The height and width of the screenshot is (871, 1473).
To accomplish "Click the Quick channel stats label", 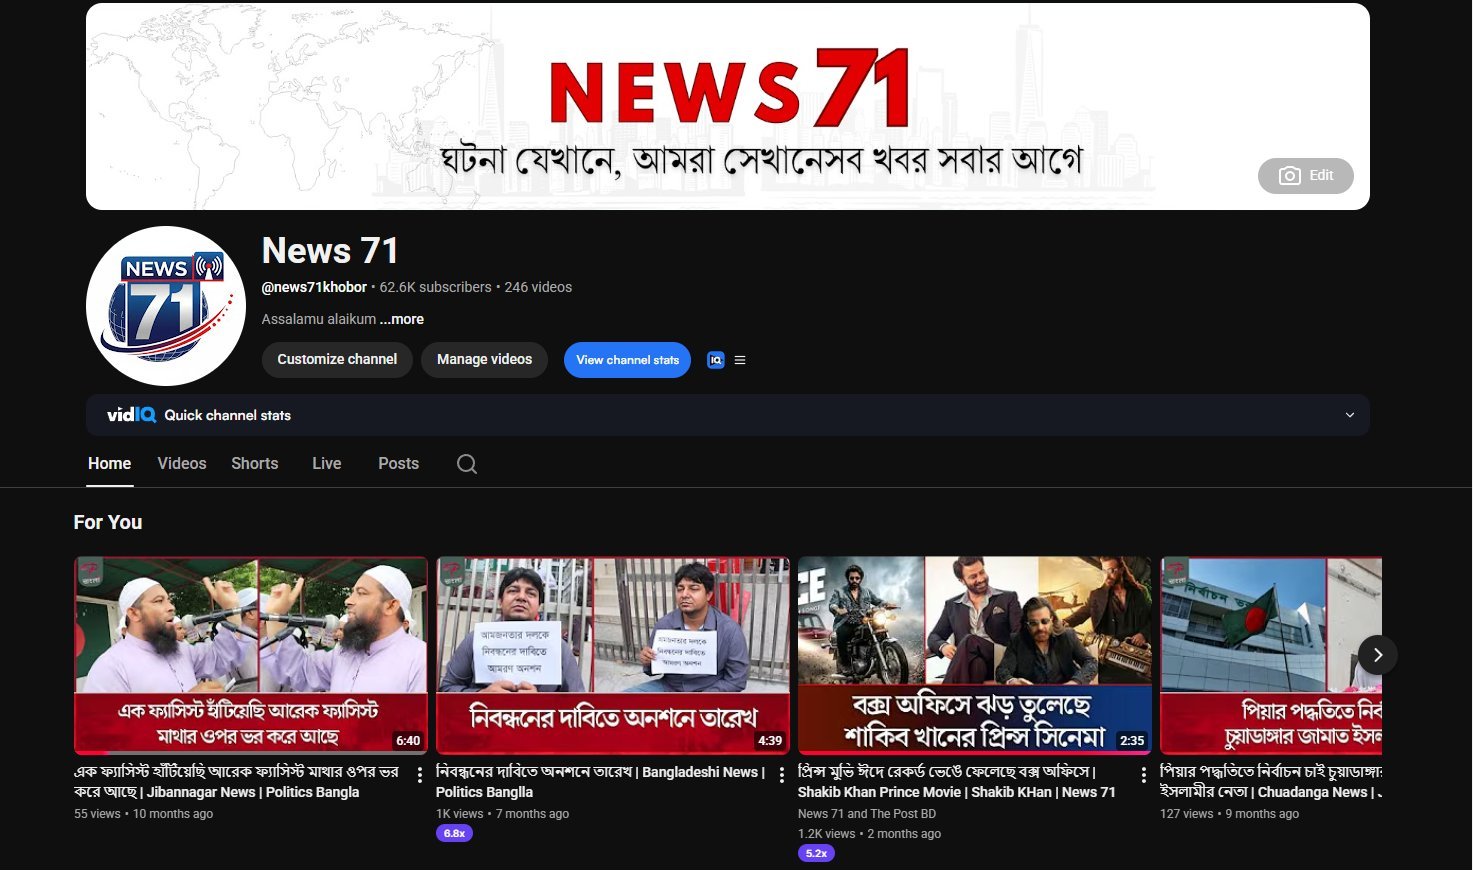I will point(228,415).
